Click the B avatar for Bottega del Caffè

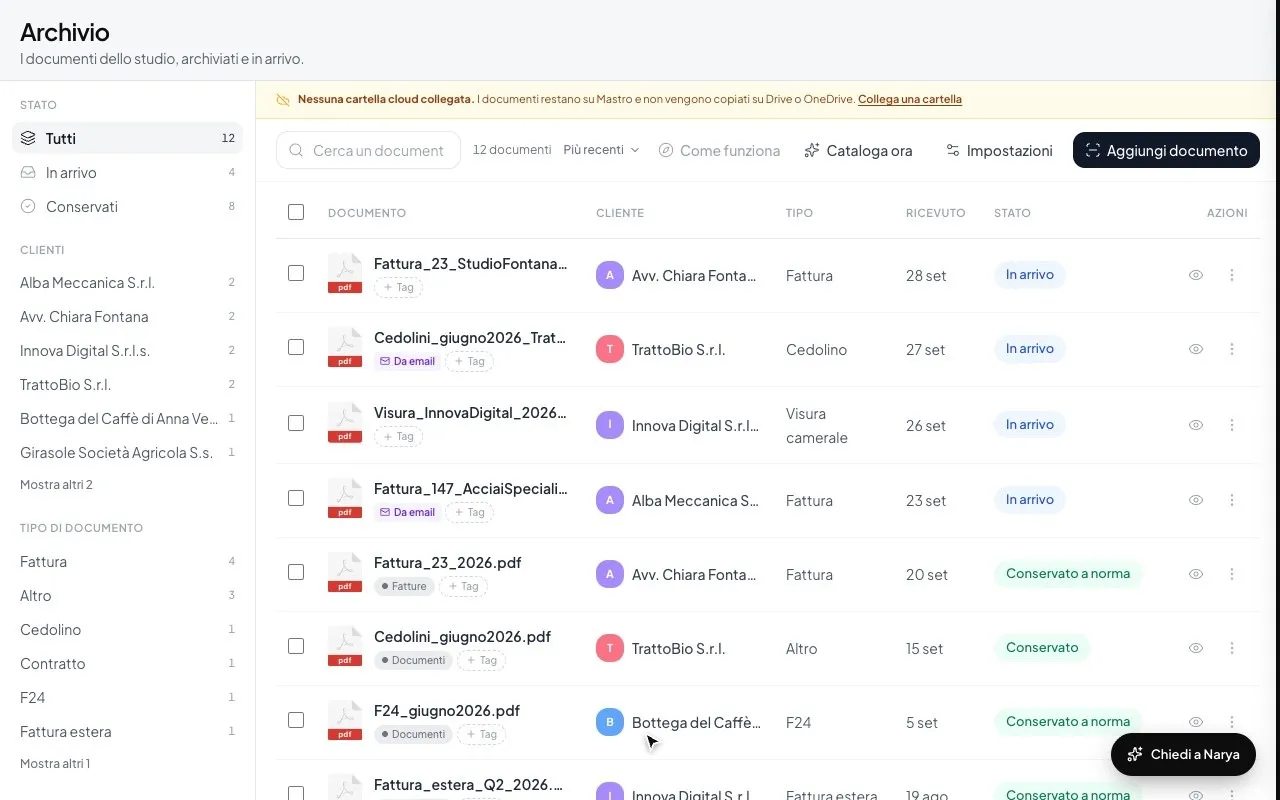pos(610,722)
